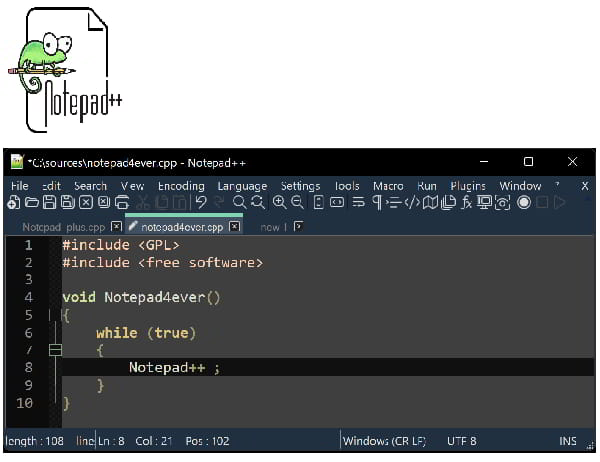The height and width of the screenshot is (462, 600).
Task: Start macro recording with the record circle
Action: click(x=524, y=202)
